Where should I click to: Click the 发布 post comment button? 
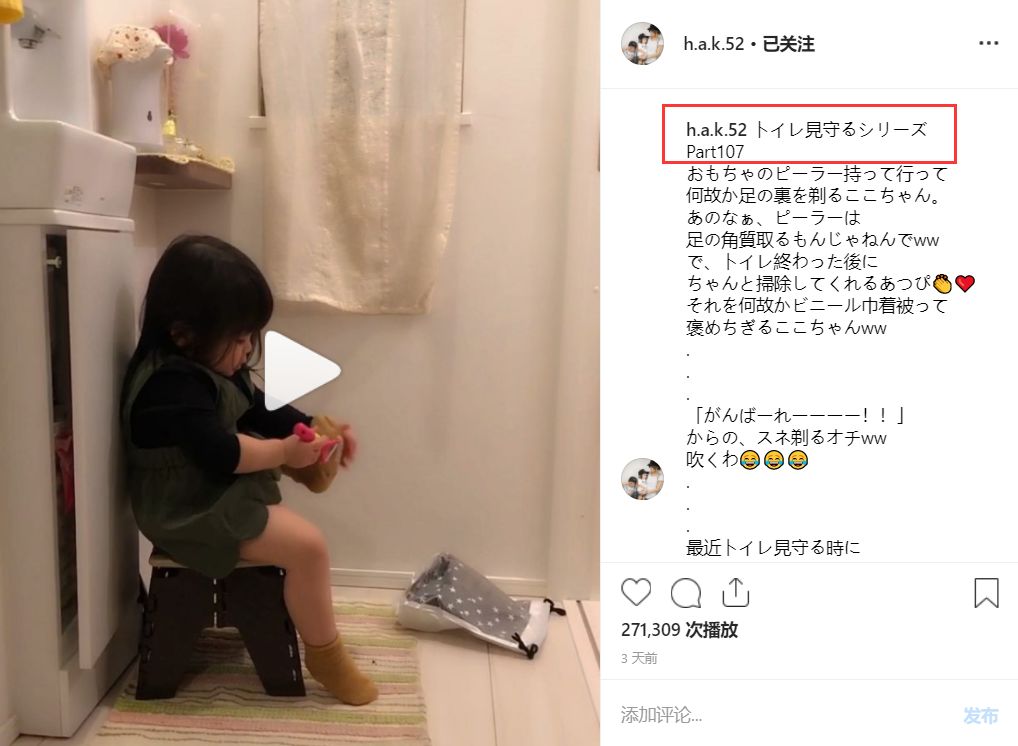pos(980,715)
